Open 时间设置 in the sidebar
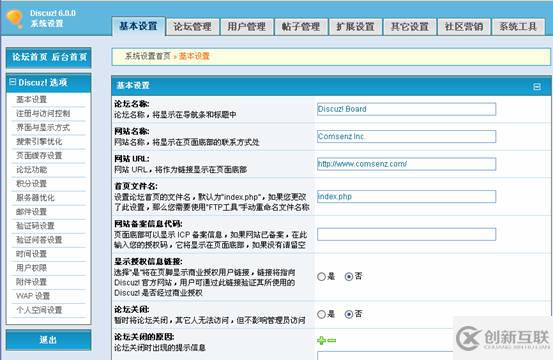Viewport: 553px width, 360px height. [x=31, y=254]
